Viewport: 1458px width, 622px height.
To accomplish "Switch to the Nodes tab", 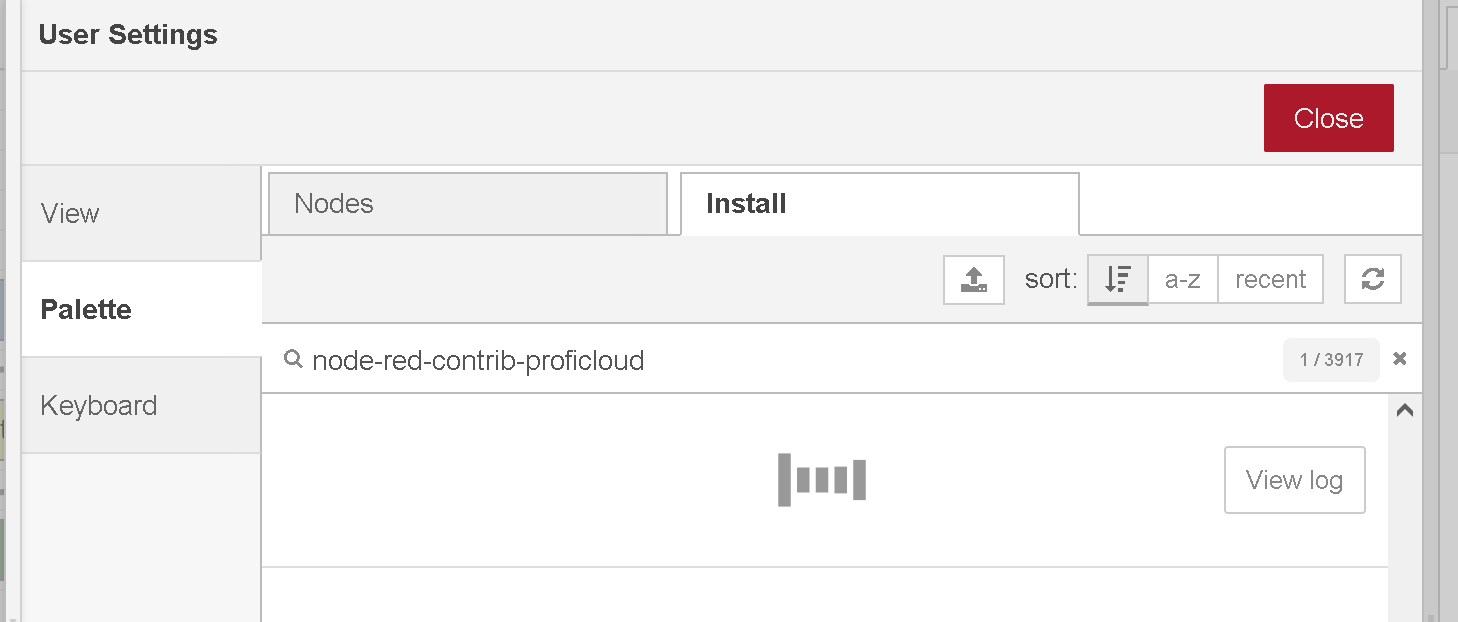I will tap(468, 204).
